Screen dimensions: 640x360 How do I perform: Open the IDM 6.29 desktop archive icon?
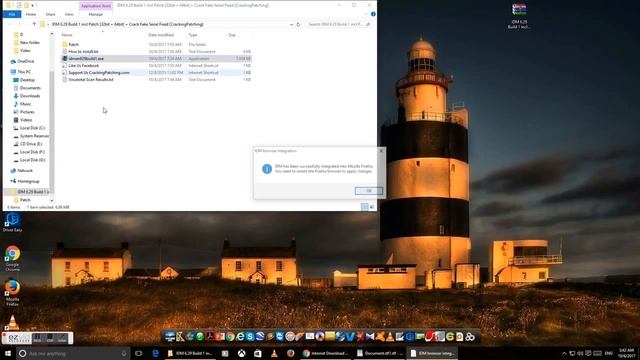pos(519,16)
